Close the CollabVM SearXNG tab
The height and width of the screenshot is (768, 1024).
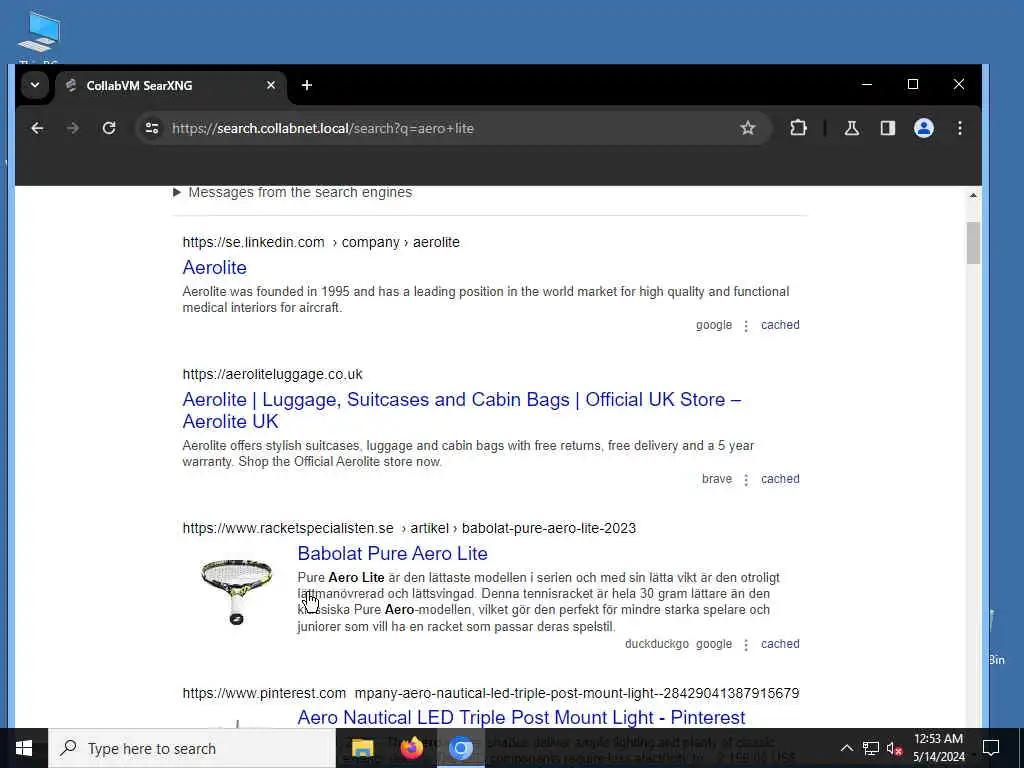tap(271, 86)
